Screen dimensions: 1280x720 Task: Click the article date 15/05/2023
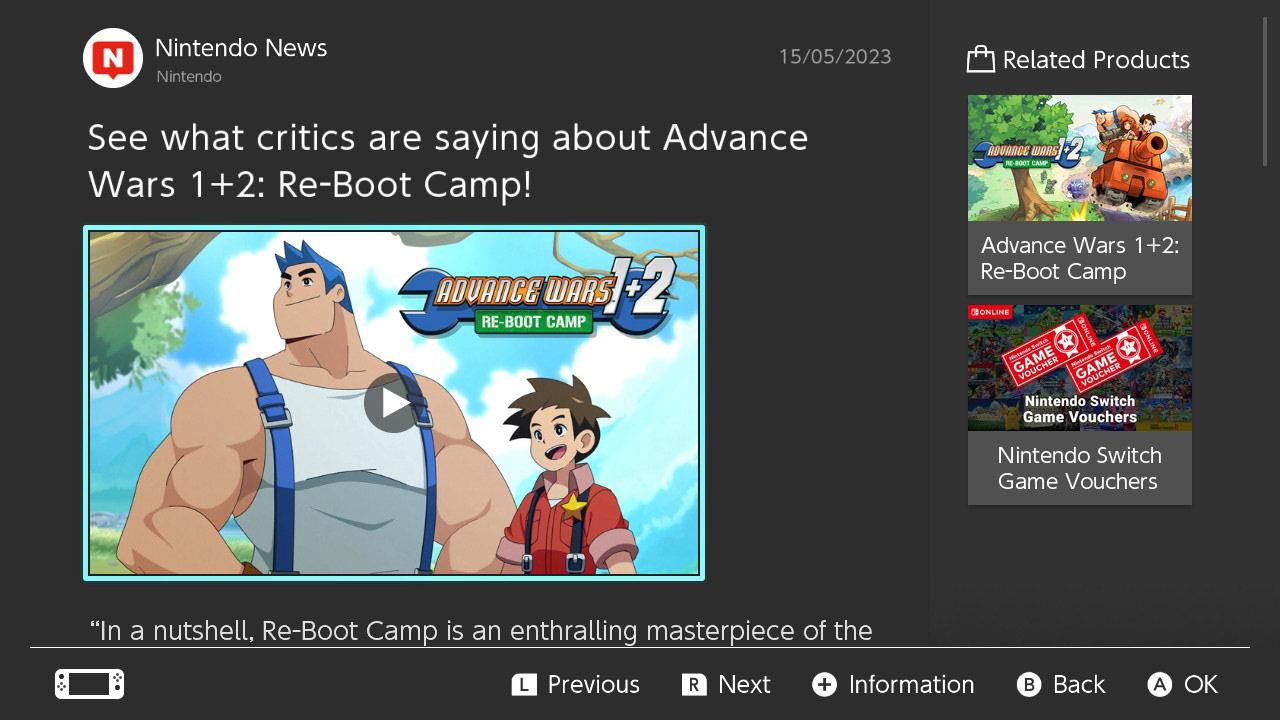[835, 57]
